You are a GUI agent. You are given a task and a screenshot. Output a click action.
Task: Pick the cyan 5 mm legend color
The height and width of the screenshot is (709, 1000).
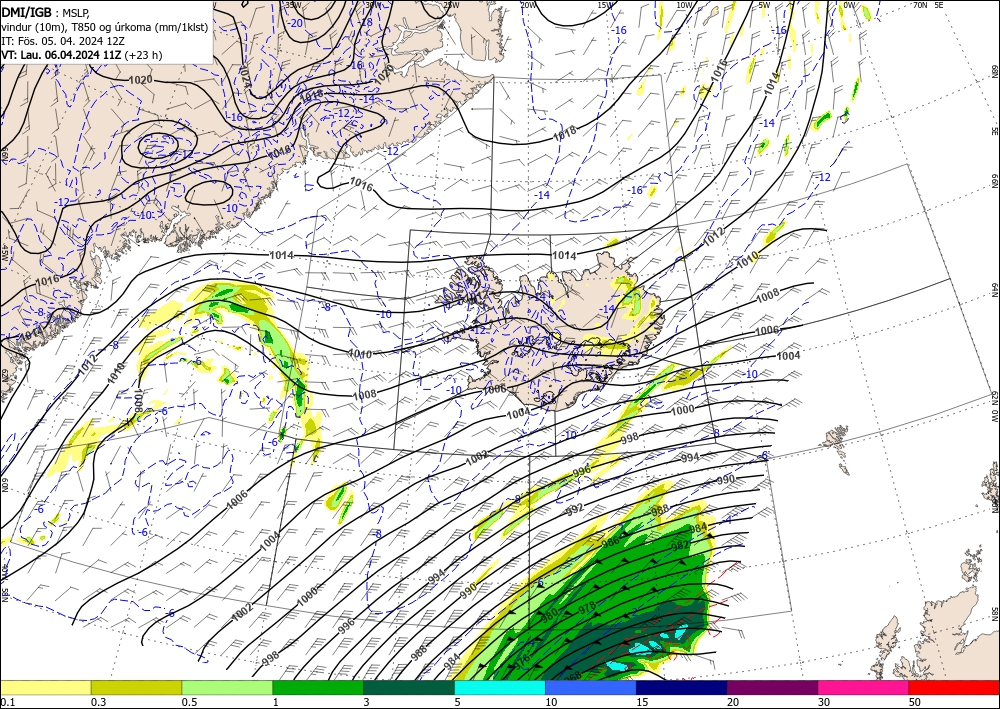tap(500, 687)
